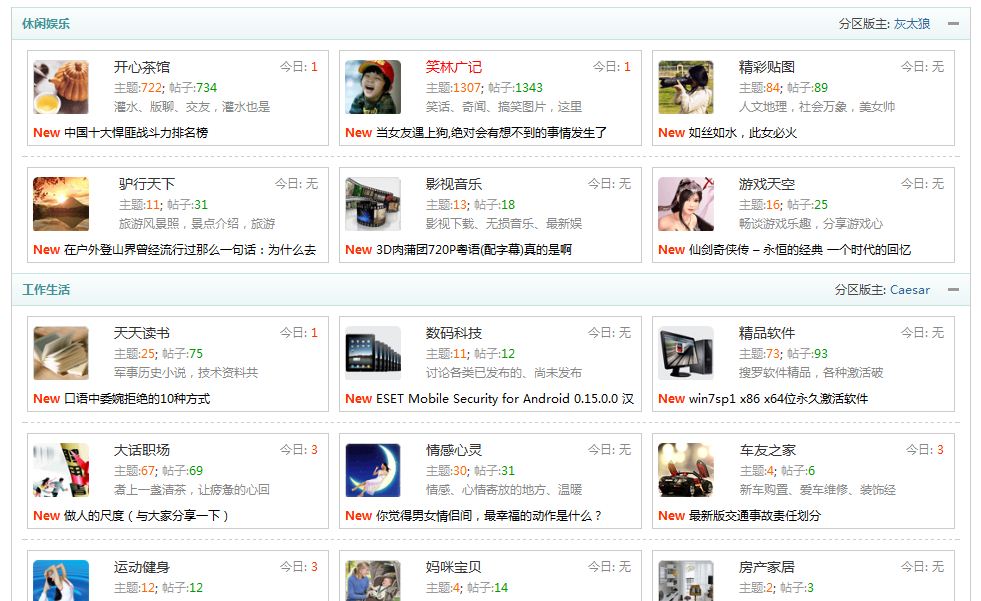Open the 车友之家 sports car icon
981x601 pixels.
(686, 470)
